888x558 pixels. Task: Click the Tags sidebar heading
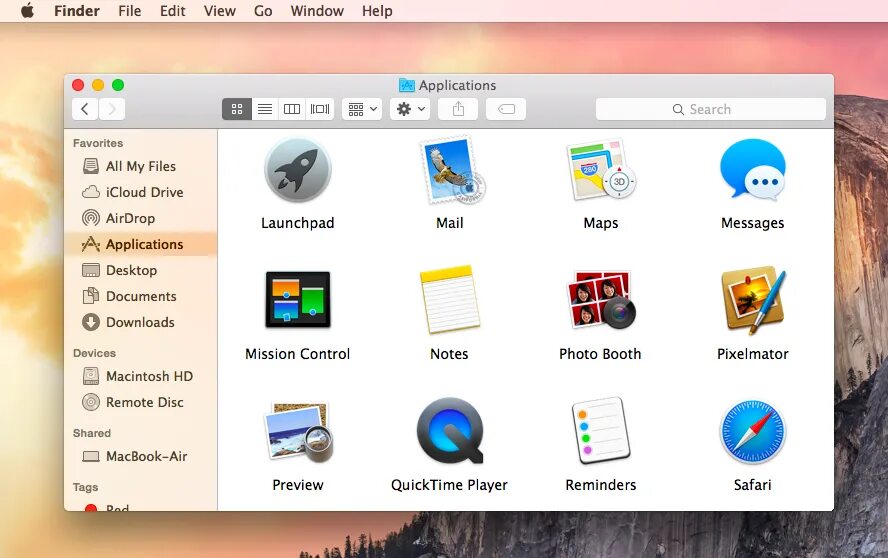[x=86, y=487]
